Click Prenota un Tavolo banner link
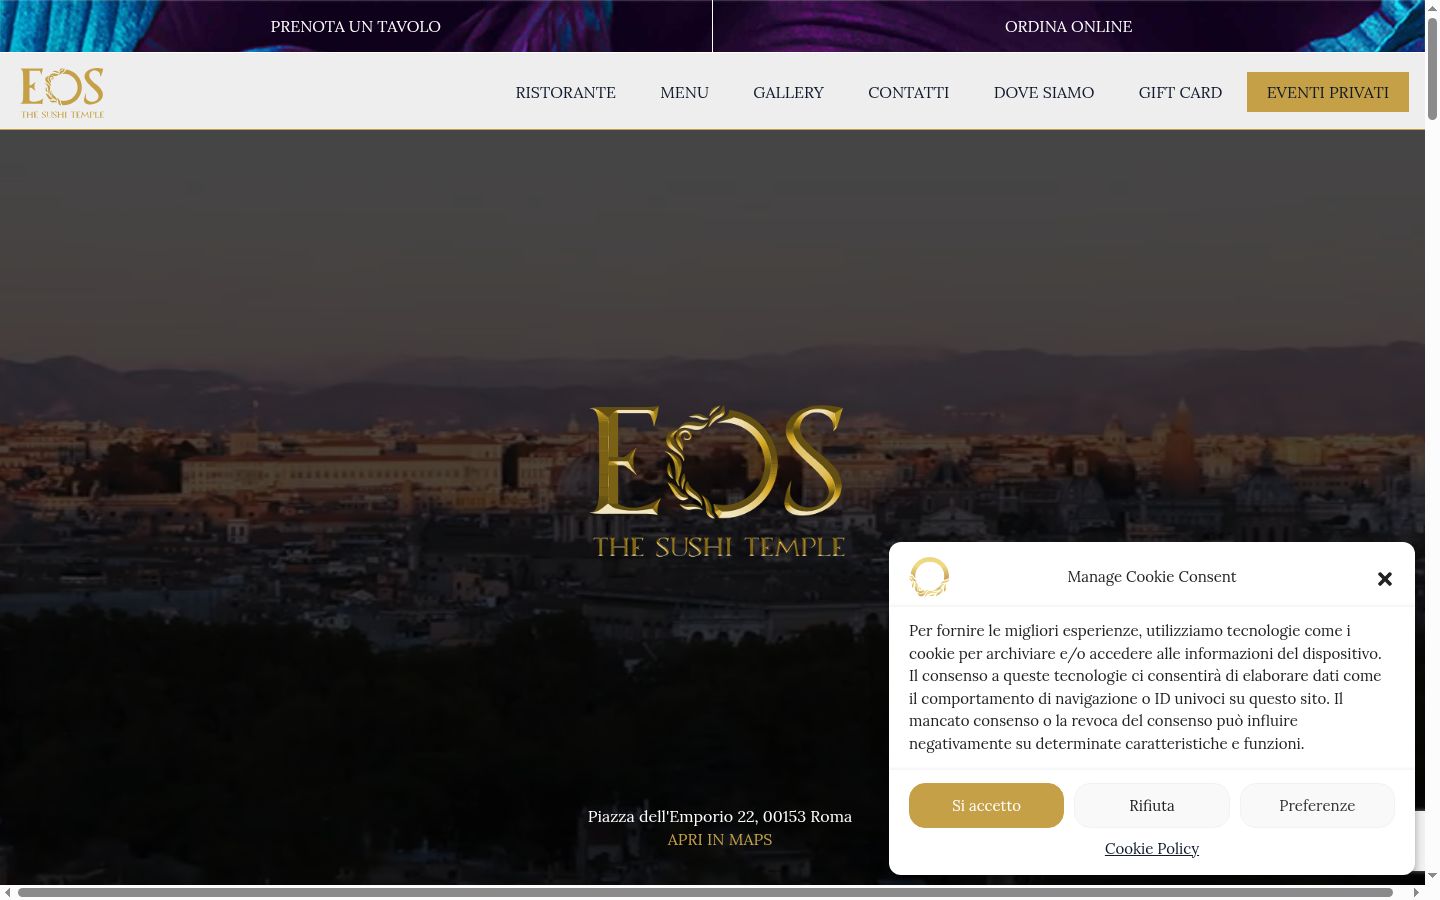This screenshot has width=1440, height=900. [x=355, y=26]
